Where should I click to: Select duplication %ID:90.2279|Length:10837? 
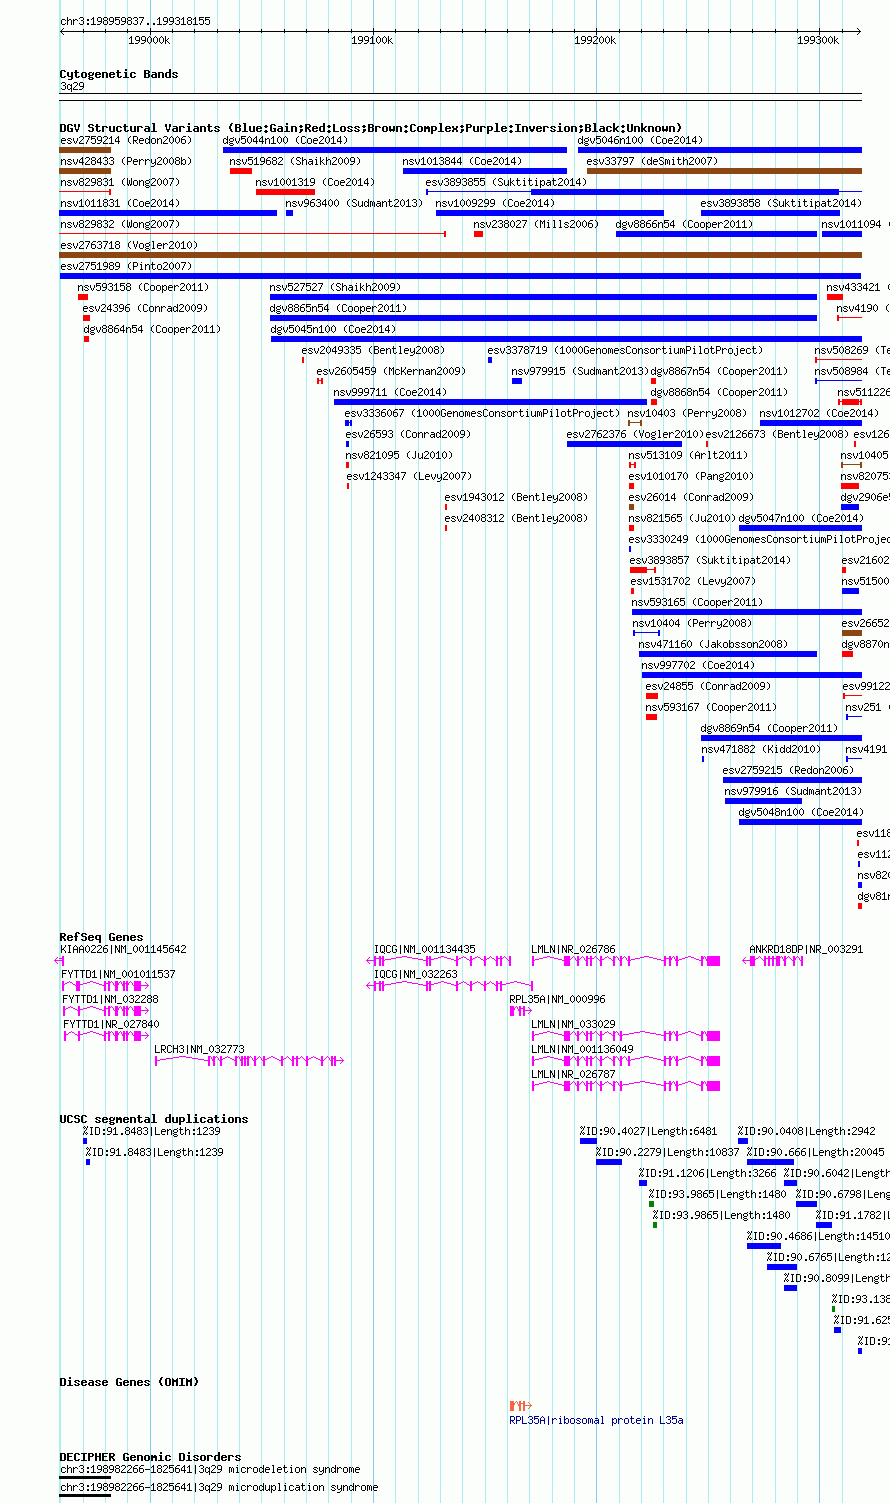tap(668, 1152)
